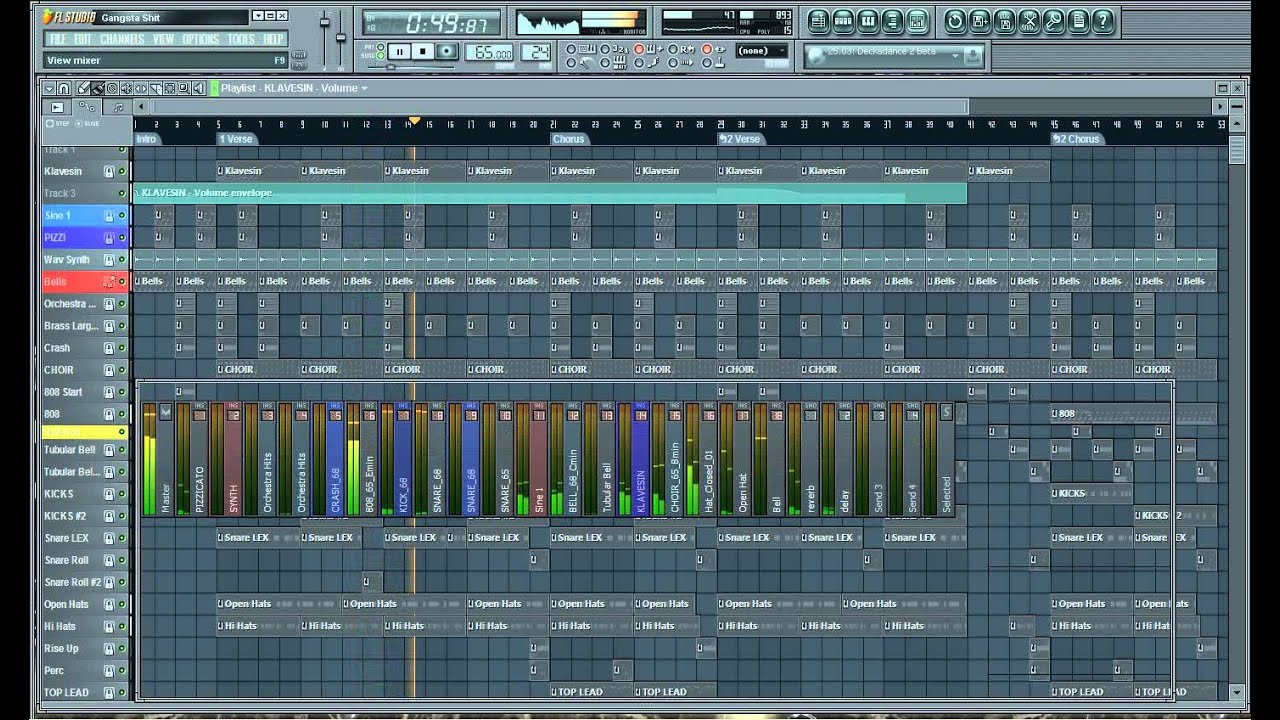Click the tempo value 65.000
The width and height of the screenshot is (1280, 720).
491,53
